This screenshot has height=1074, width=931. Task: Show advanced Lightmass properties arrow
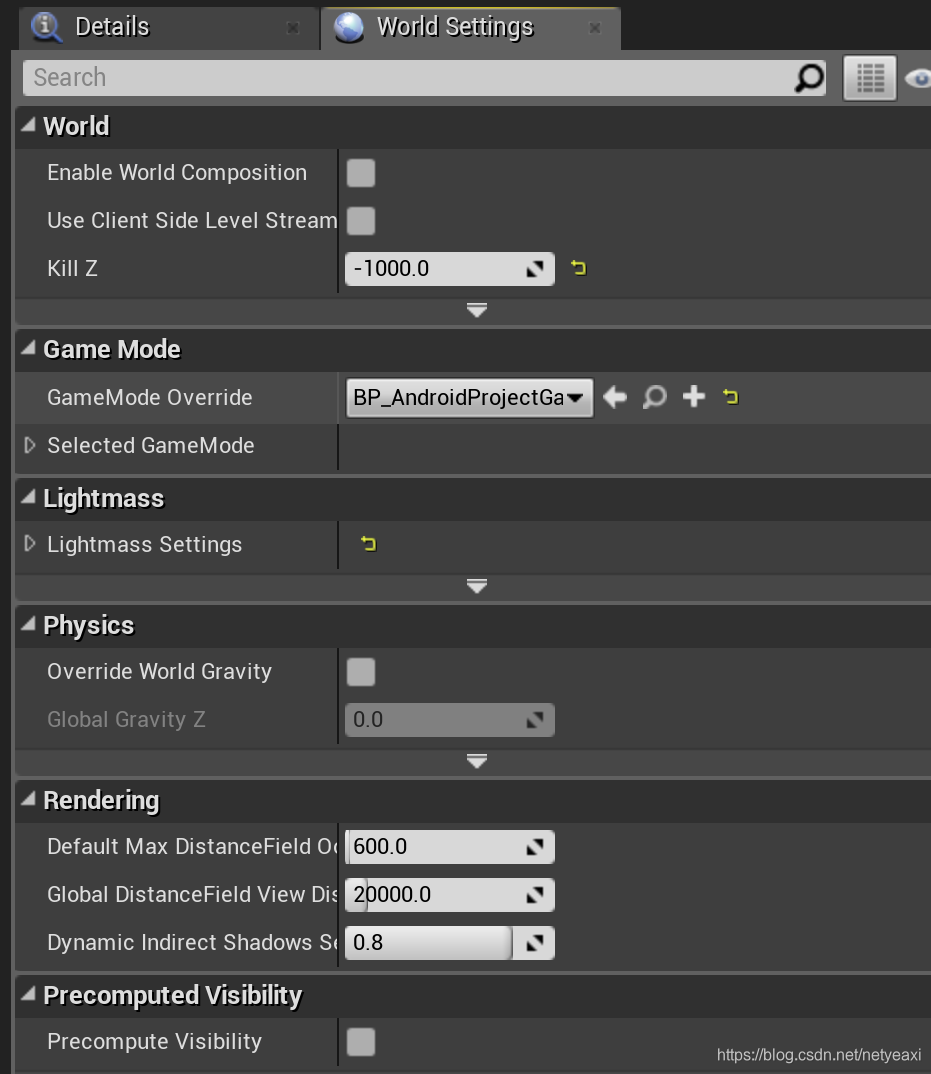coord(477,587)
